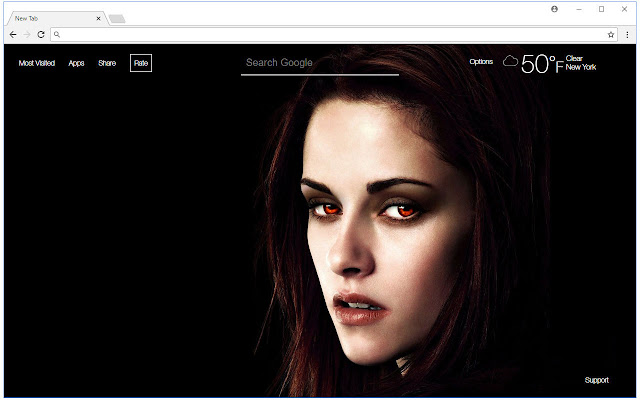This screenshot has height=400, width=640.
Task: Open the user profile icon
Action: pyautogui.click(x=554, y=9)
